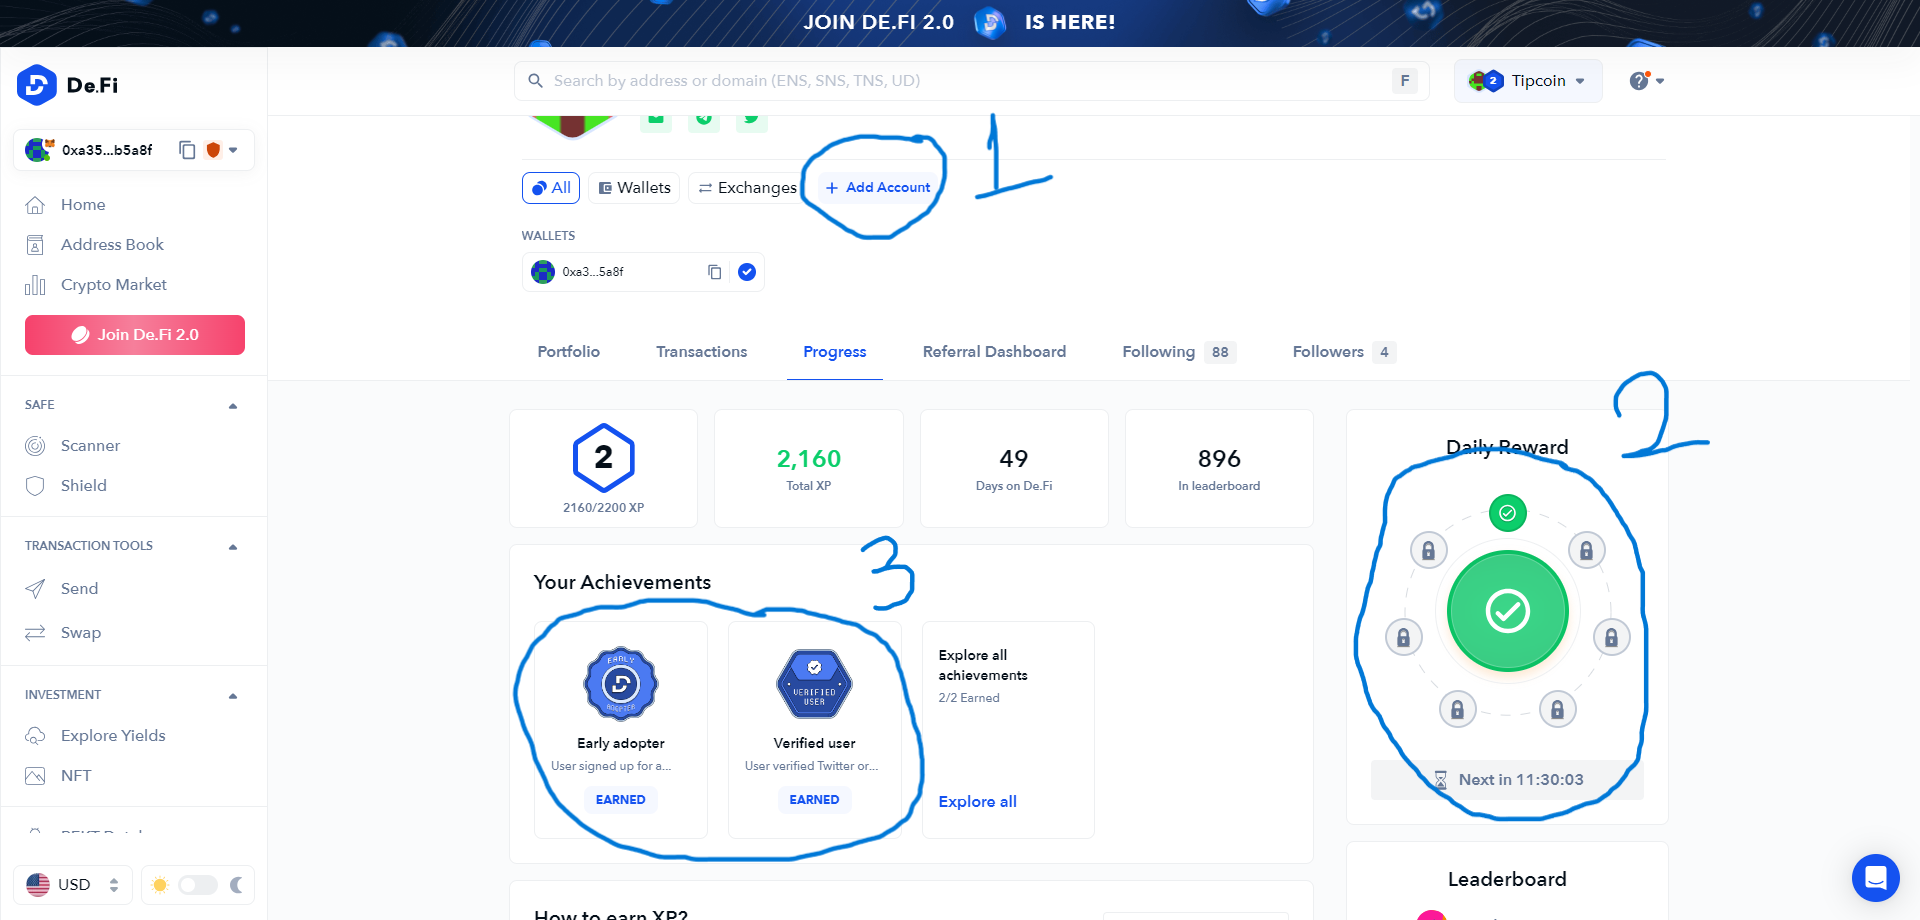The width and height of the screenshot is (1920, 920).
Task: Click the Join De.Fi 2.0 button
Action: 135,335
